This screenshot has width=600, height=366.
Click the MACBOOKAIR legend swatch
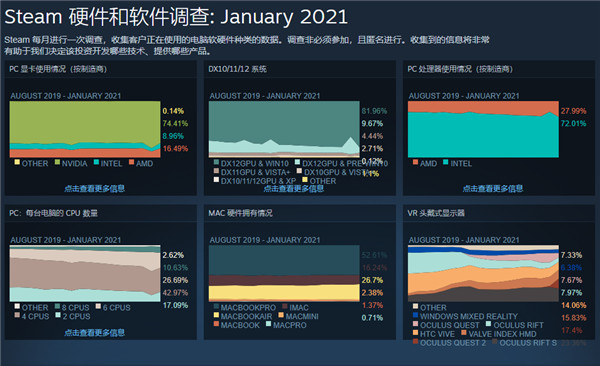click(217, 315)
